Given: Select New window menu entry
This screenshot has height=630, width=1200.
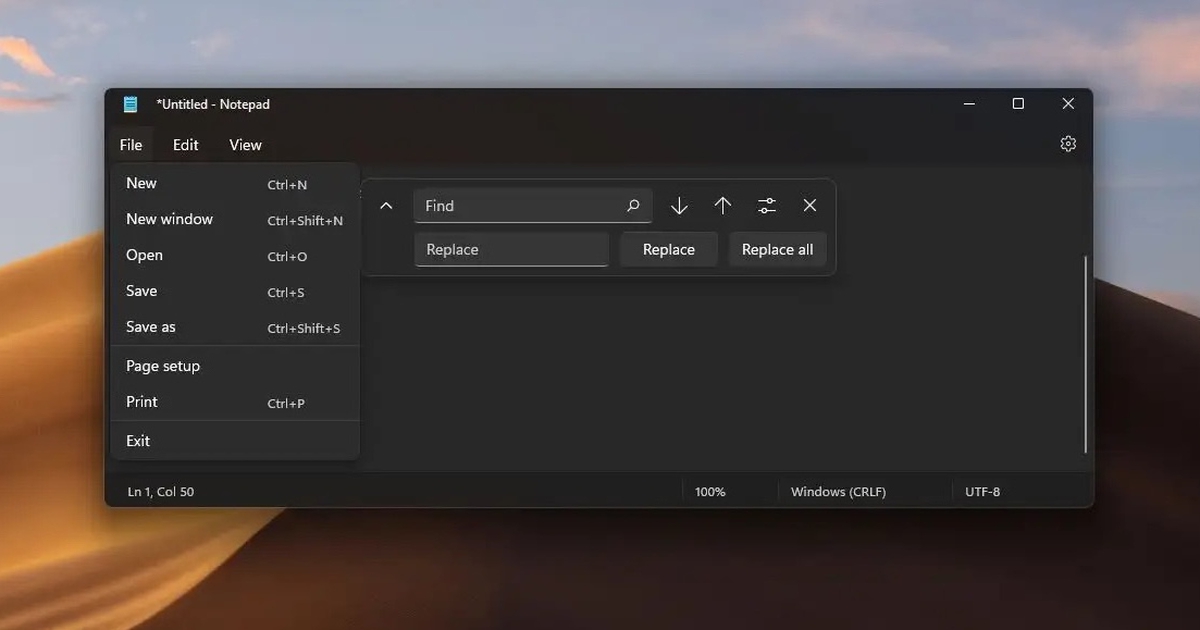Looking at the screenshot, I should pos(235,220).
